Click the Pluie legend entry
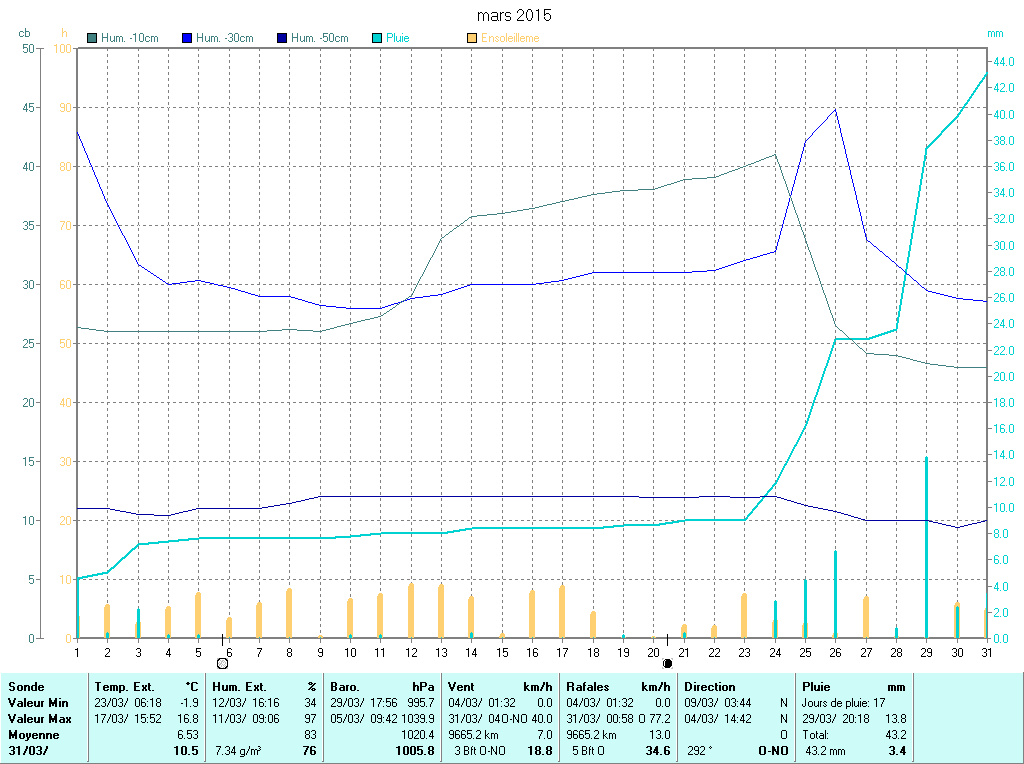 click(x=397, y=38)
